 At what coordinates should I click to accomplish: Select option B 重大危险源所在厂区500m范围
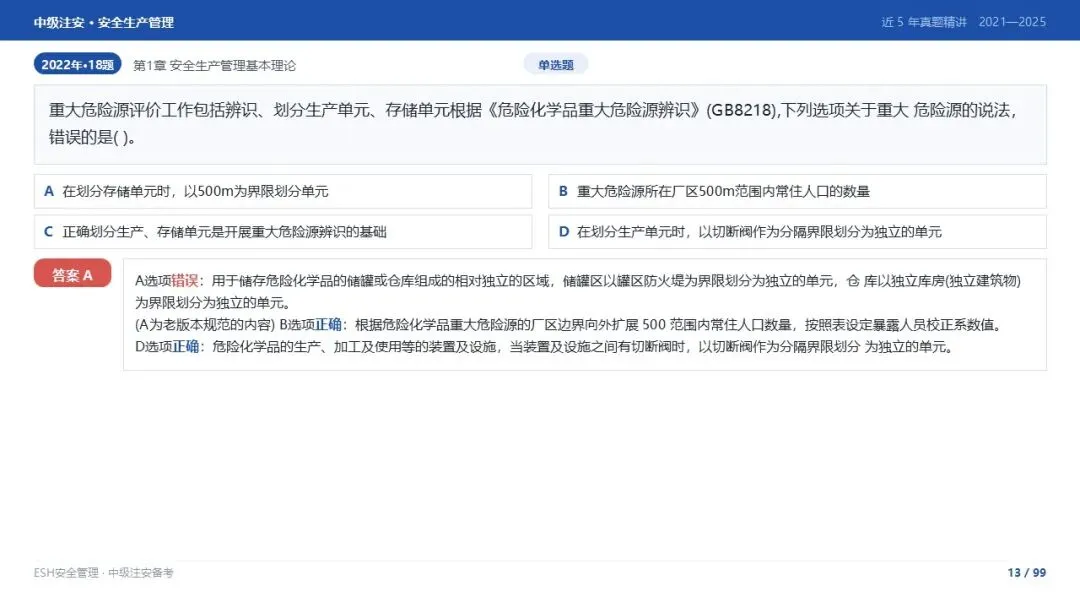pyautogui.click(x=797, y=191)
